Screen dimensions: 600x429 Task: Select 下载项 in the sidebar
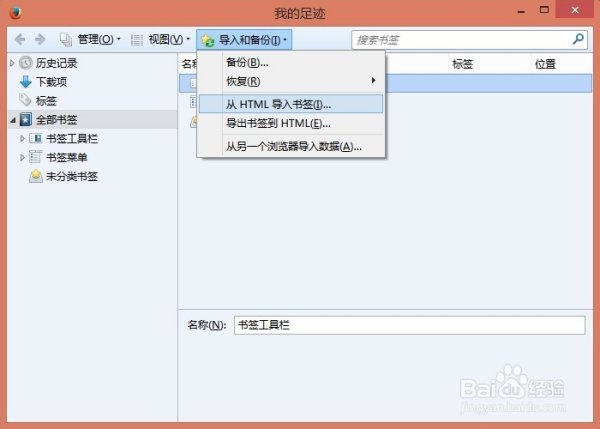click(52, 82)
